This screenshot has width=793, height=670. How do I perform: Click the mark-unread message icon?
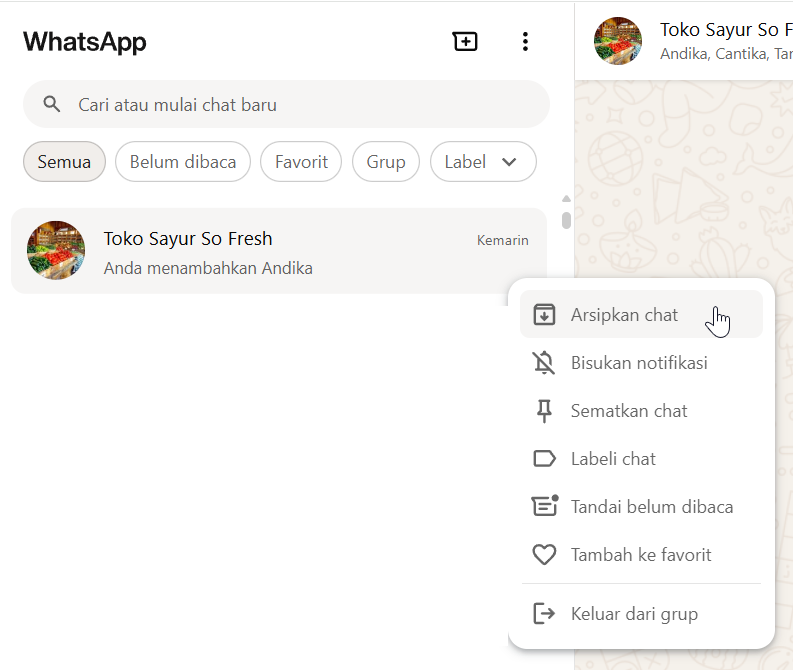544,507
